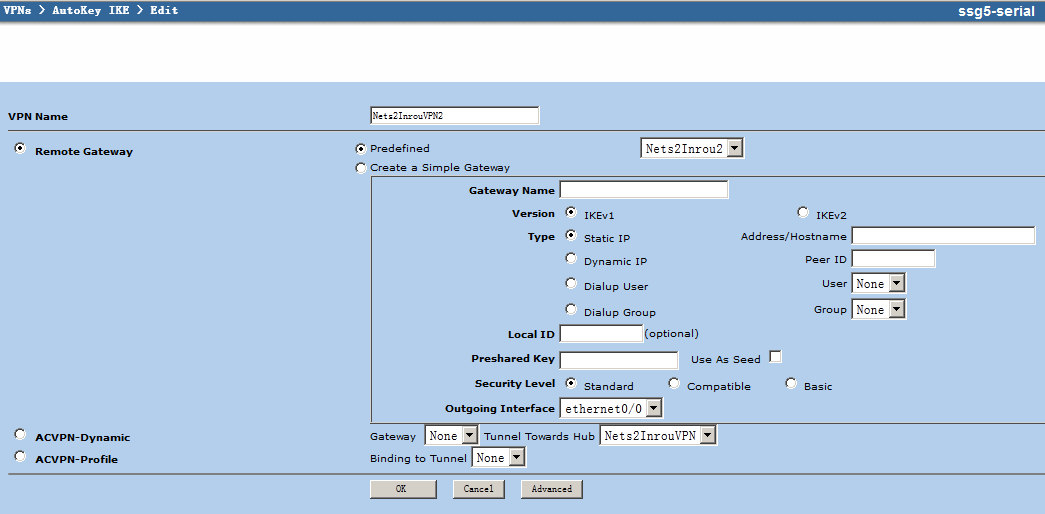The width and height of the screenshot is (1045, 514).
Task: Open the Tunnel Towards Hub dropdown
Action: tap(658, 436)
